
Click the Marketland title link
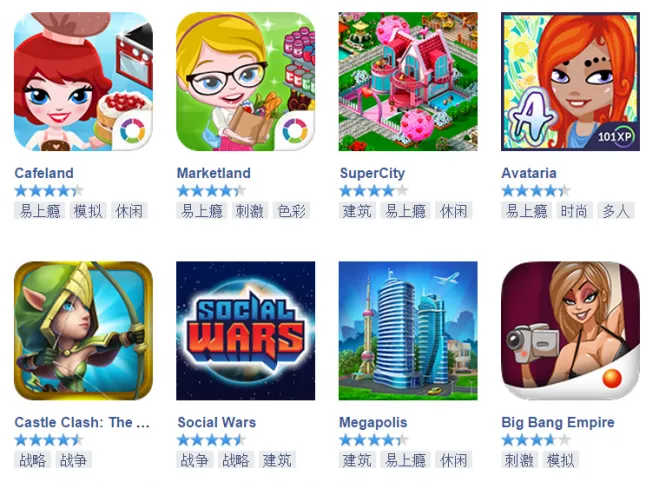213,173
